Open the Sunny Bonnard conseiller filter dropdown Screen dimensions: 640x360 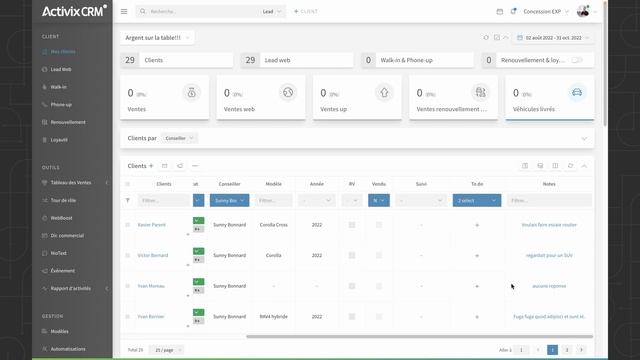229,200
